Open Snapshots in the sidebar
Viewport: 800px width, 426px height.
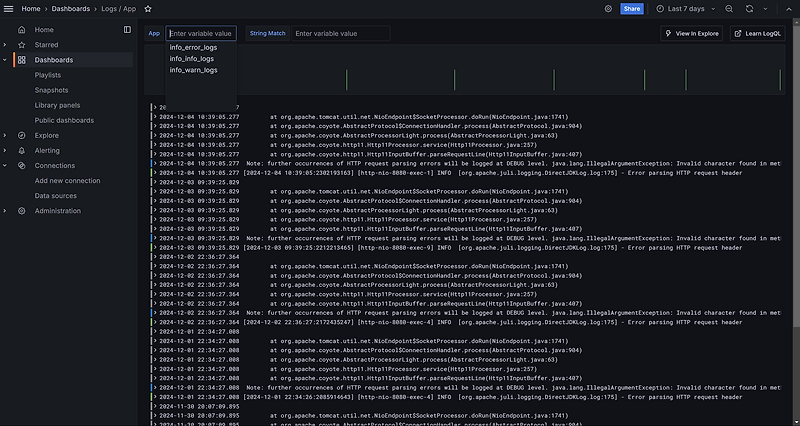tap(51, 90)
